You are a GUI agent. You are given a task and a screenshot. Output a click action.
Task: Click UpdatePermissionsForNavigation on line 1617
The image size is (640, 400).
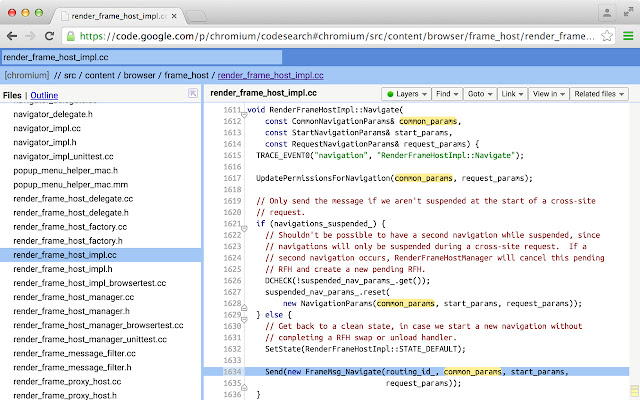pyautogui.click(x=323, y=178)
